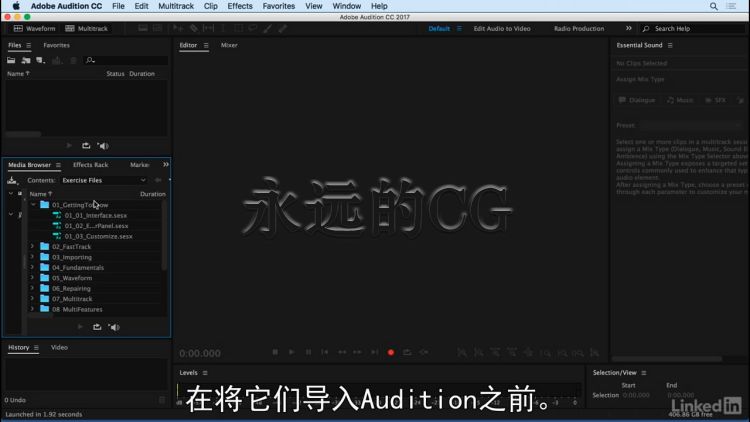Click the Search Help input field
Screen dimensions: 750x422
pyautogui.click(x=693, y=29)
